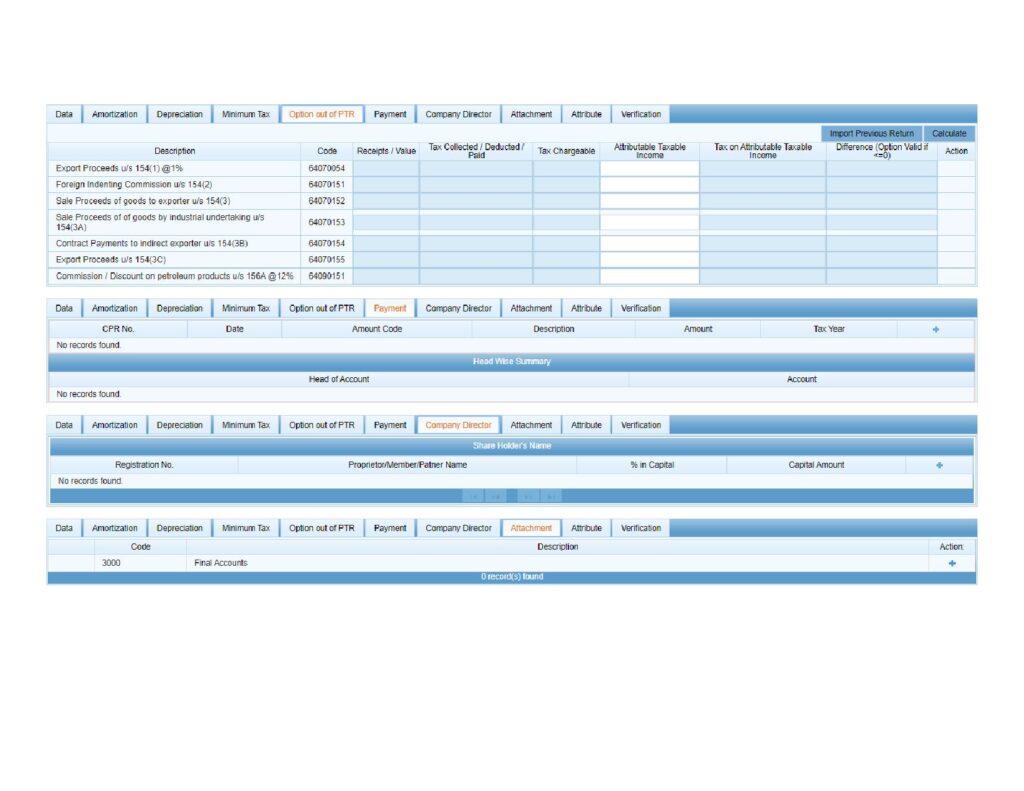
Task: Click Attributable Taxable Income field for petroleum products row
Action: coord(649,276)
